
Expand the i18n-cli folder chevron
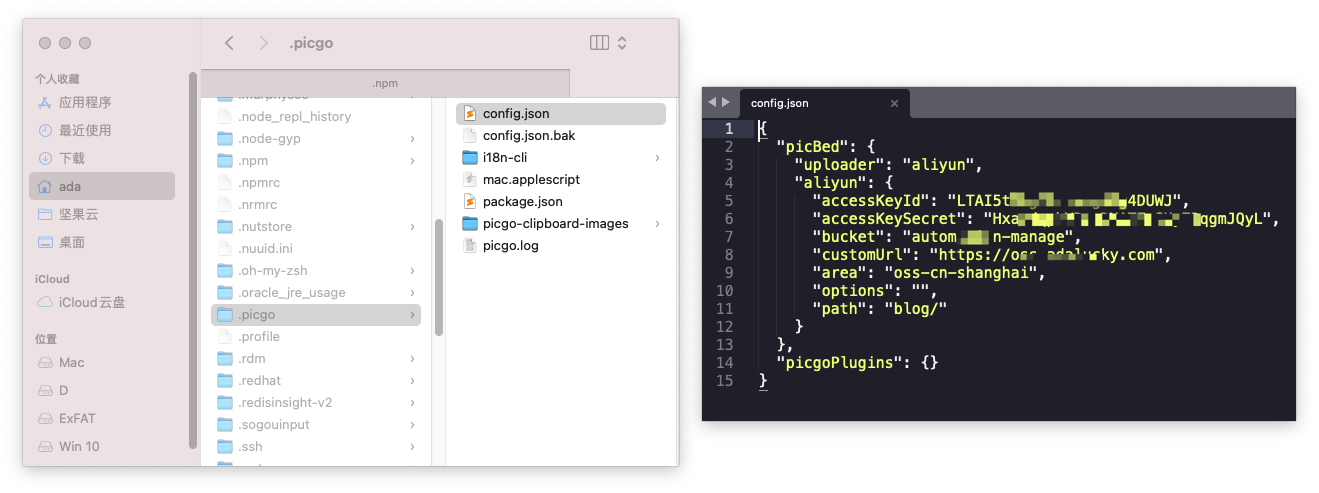click(657, 158)
